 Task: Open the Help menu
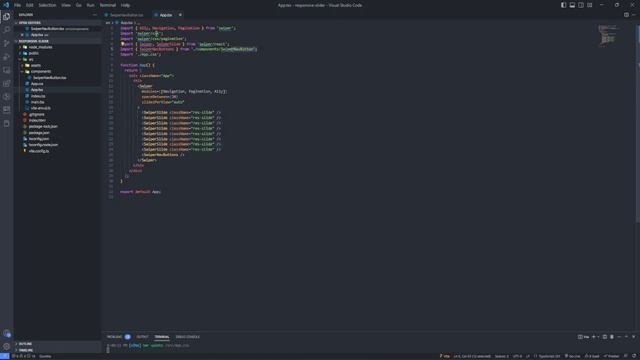(x=125, y=5)
